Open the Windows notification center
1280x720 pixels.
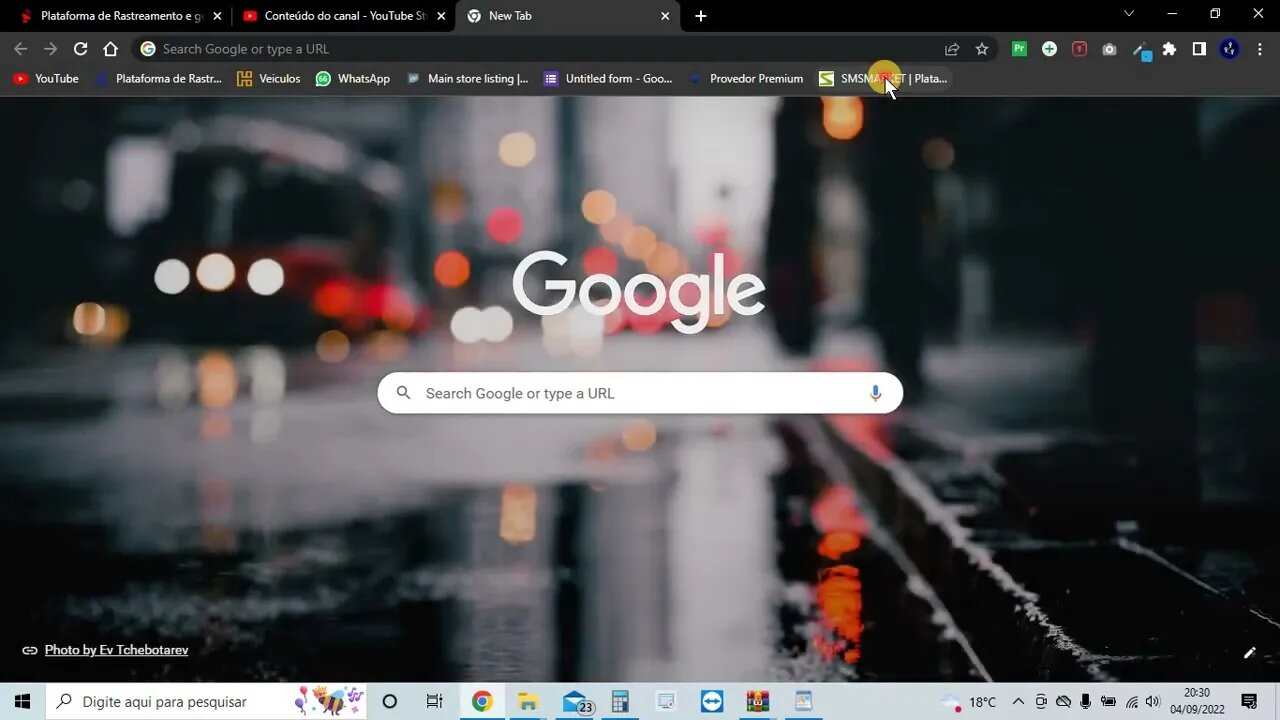1249,702
